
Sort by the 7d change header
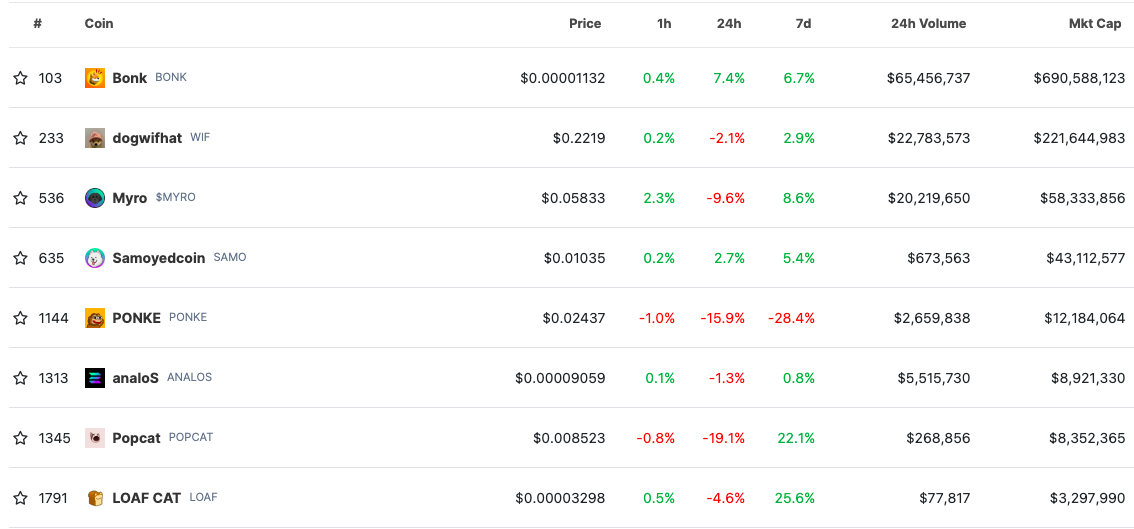tap(803, 23)
